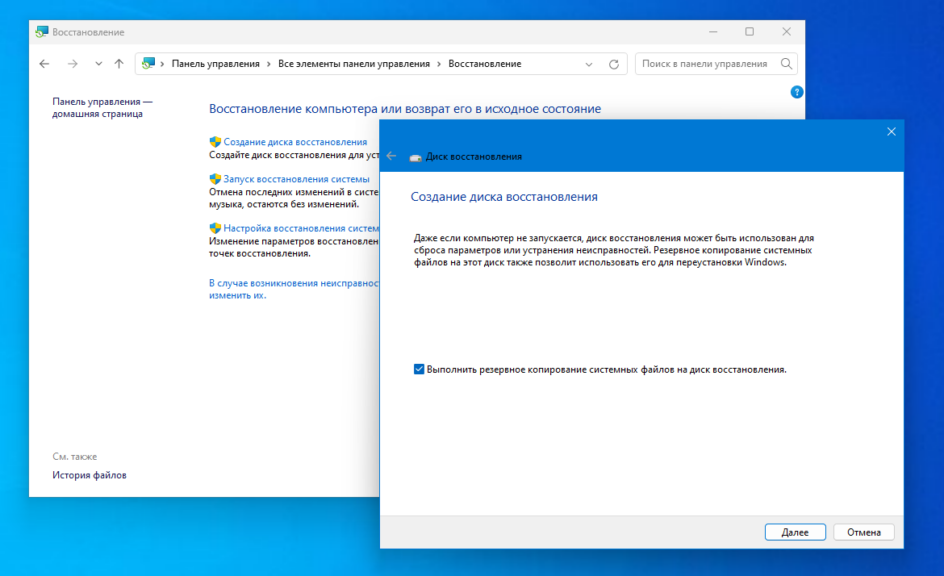Expand chevron after Панель управления breadcrumb
Screen dimensions: 944x576
(269, 64)
